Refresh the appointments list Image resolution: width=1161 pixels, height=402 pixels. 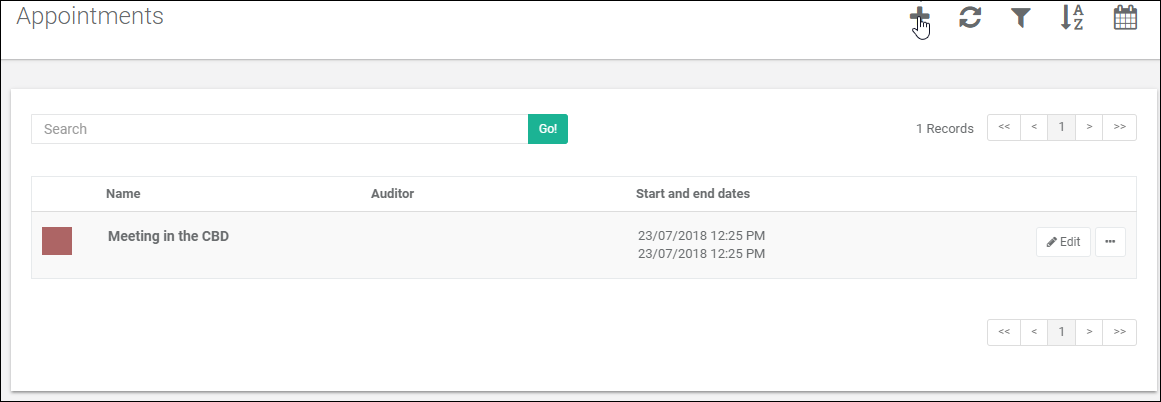tap(970, 18)
